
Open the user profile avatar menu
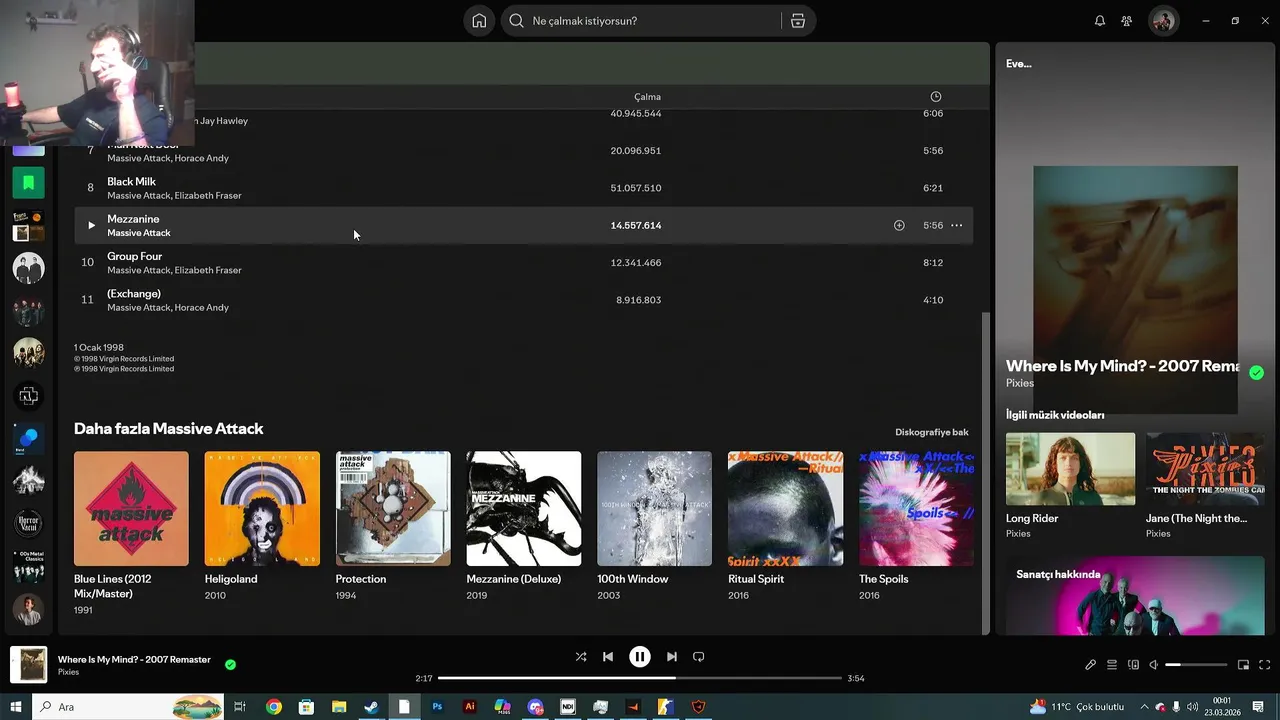(1163, 21)
